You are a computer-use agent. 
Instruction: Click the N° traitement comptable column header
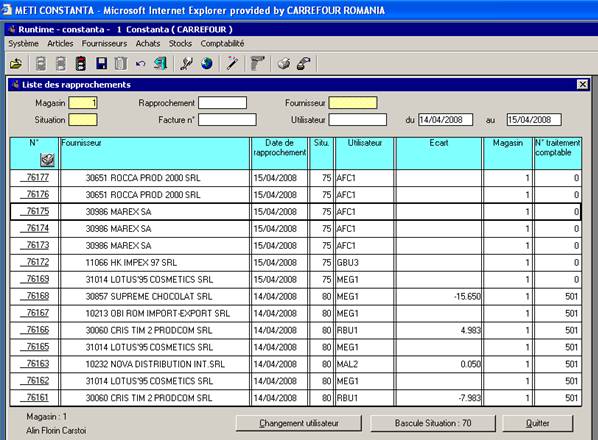point(558,154)
